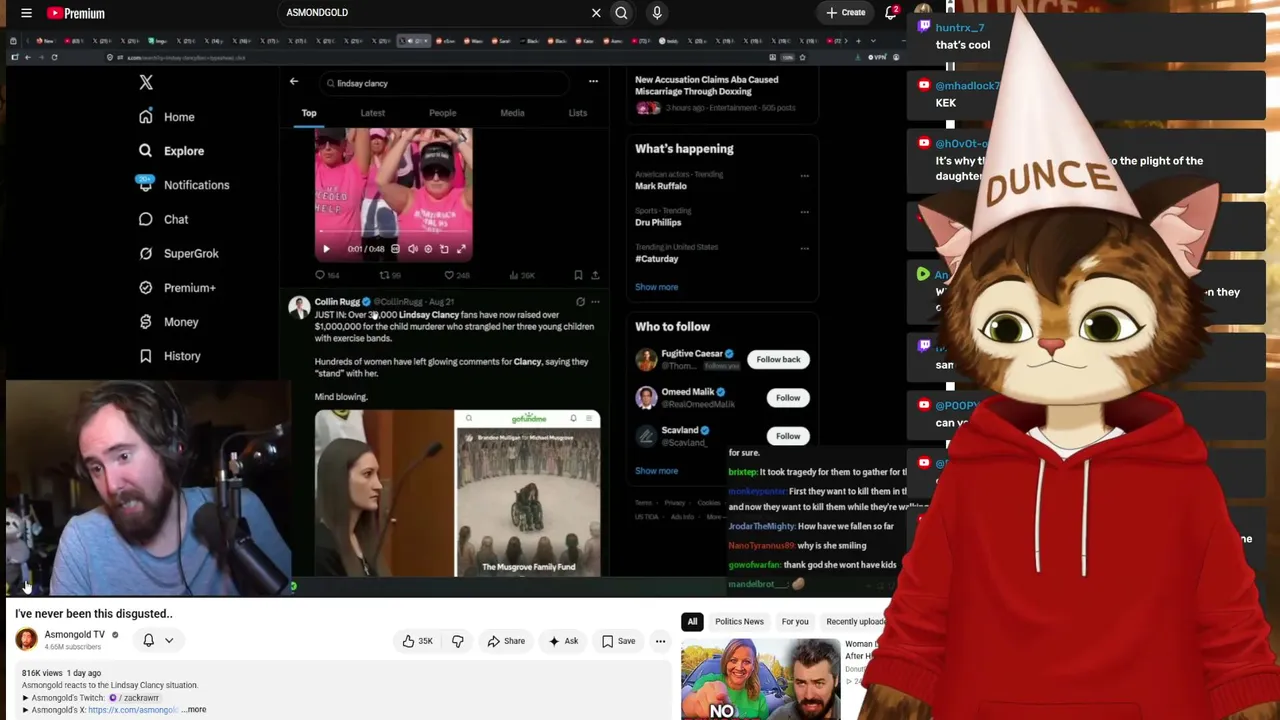
Task: Open the Asmongold TV channel name
Action: pos(74,634)
